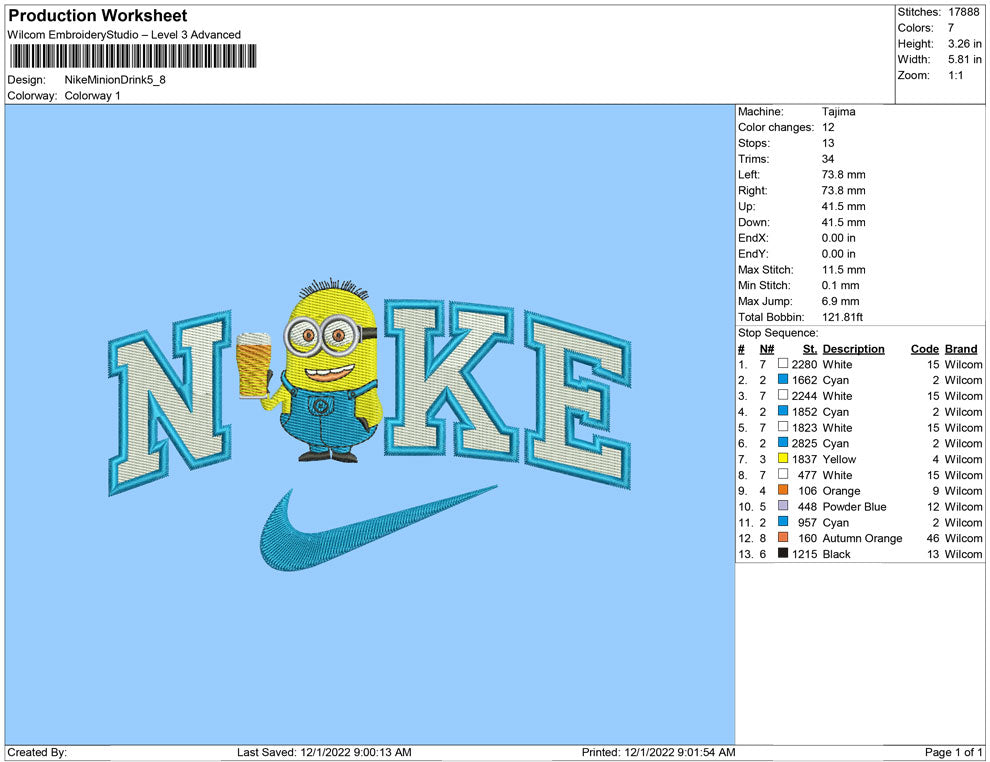990x762 pixels.
Task: Click the Description column header
Action: point(853,349)
